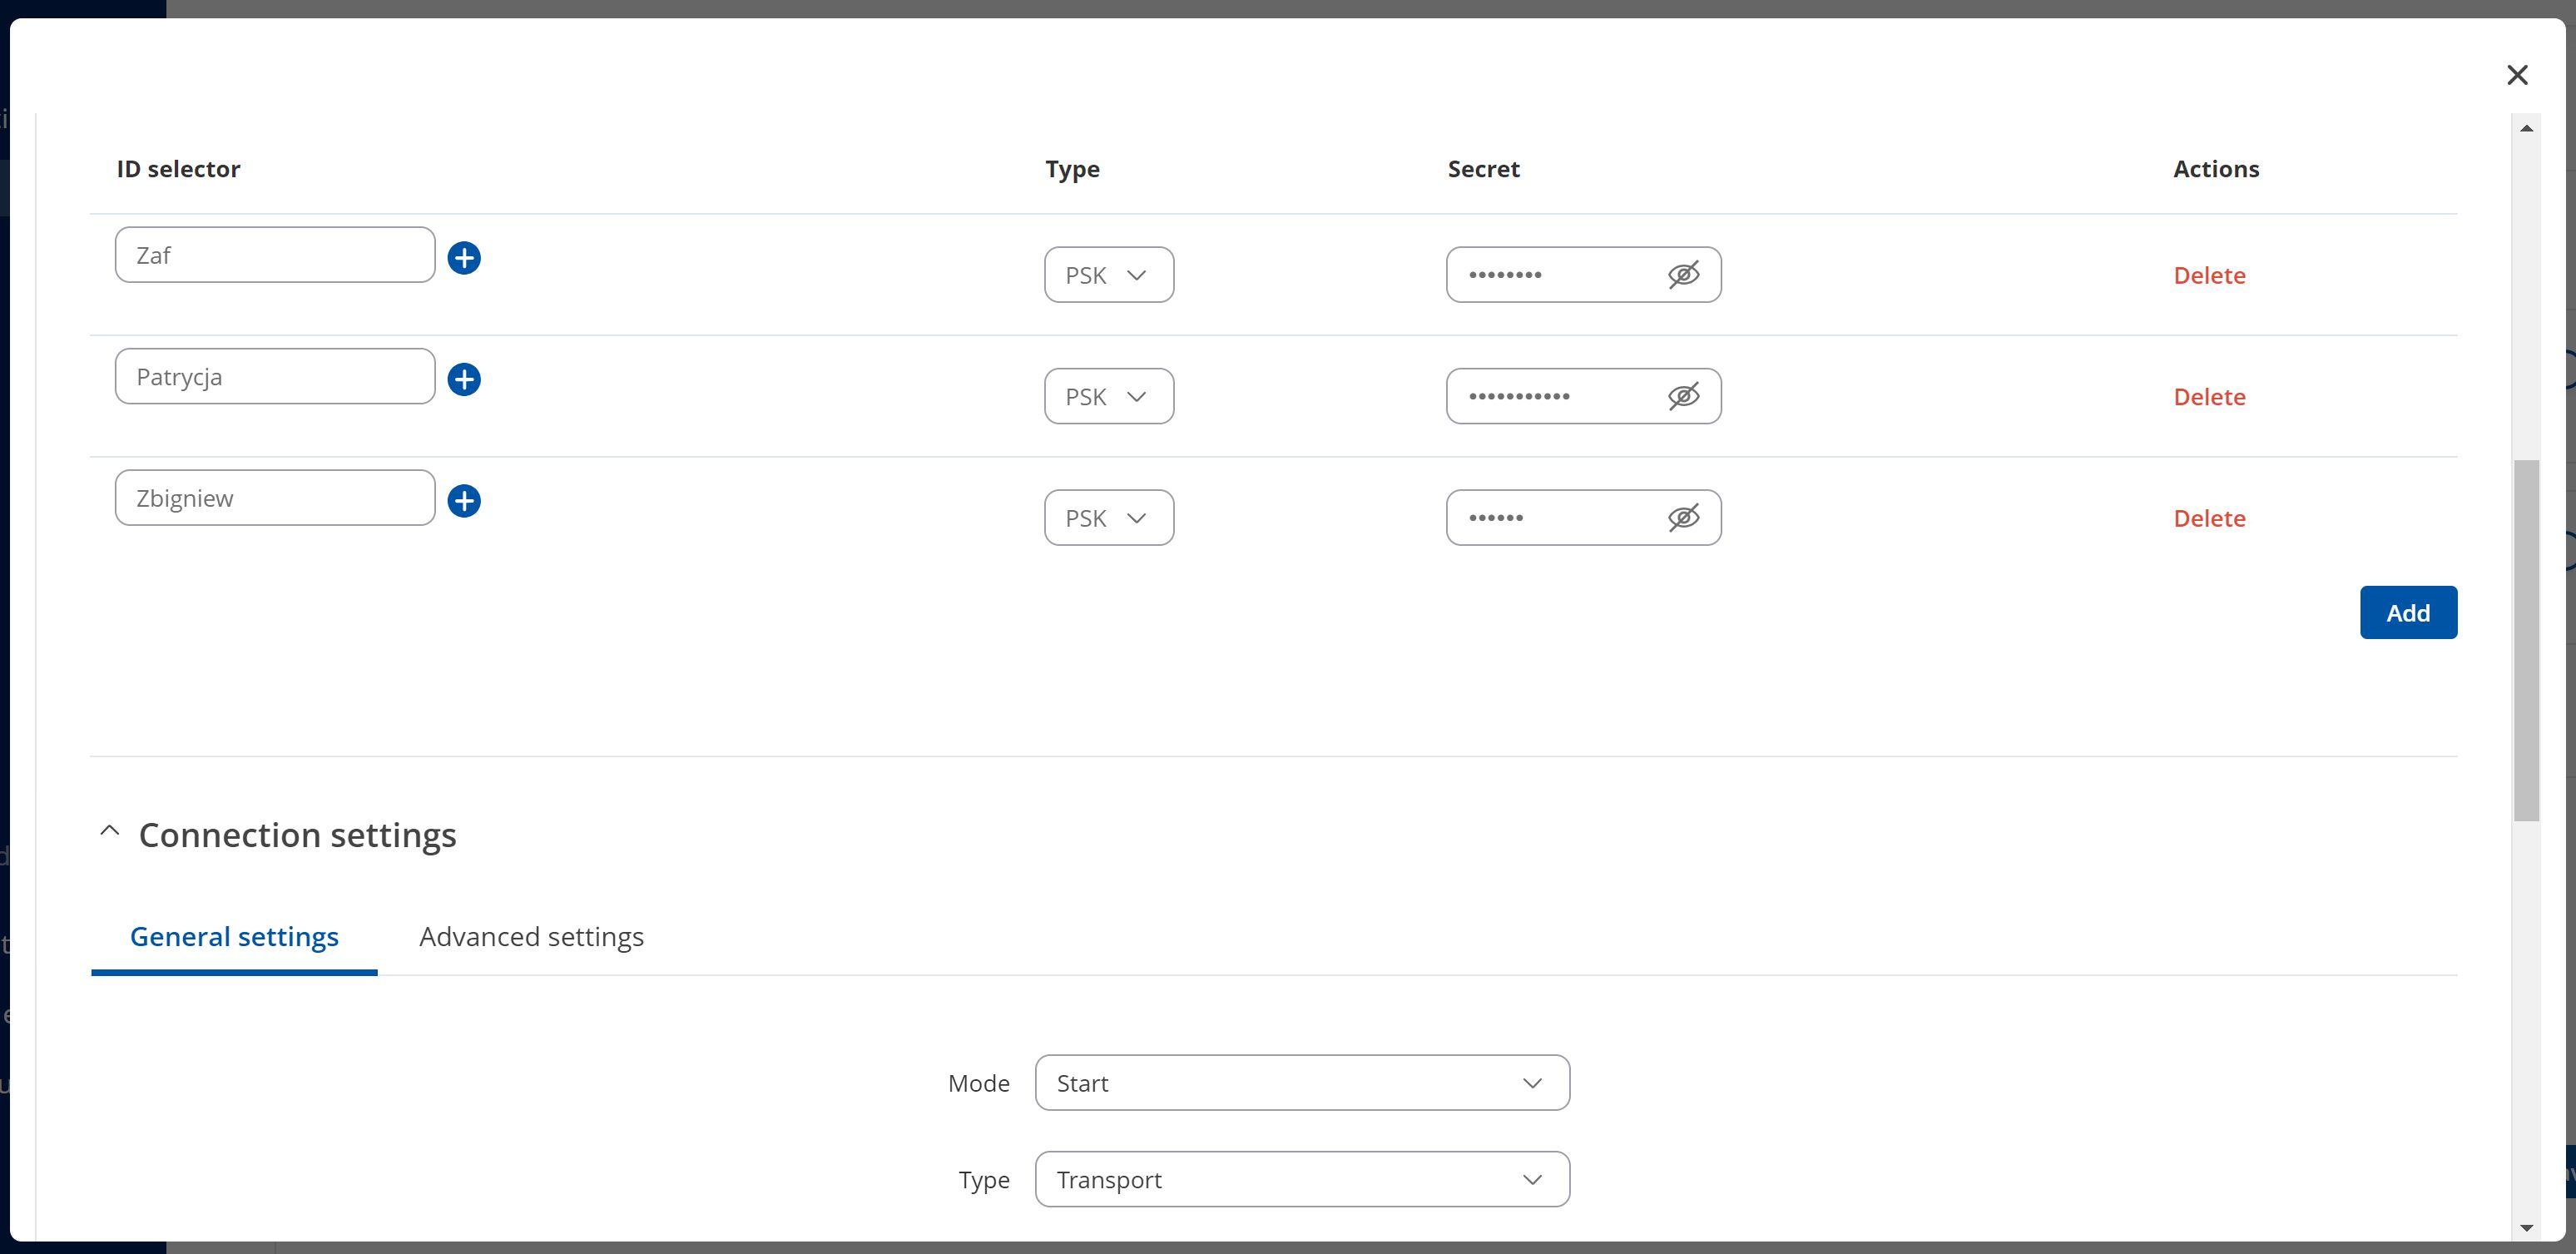
Task: Add another ID selector to the Zbigniew row
Action: [464, 501]
